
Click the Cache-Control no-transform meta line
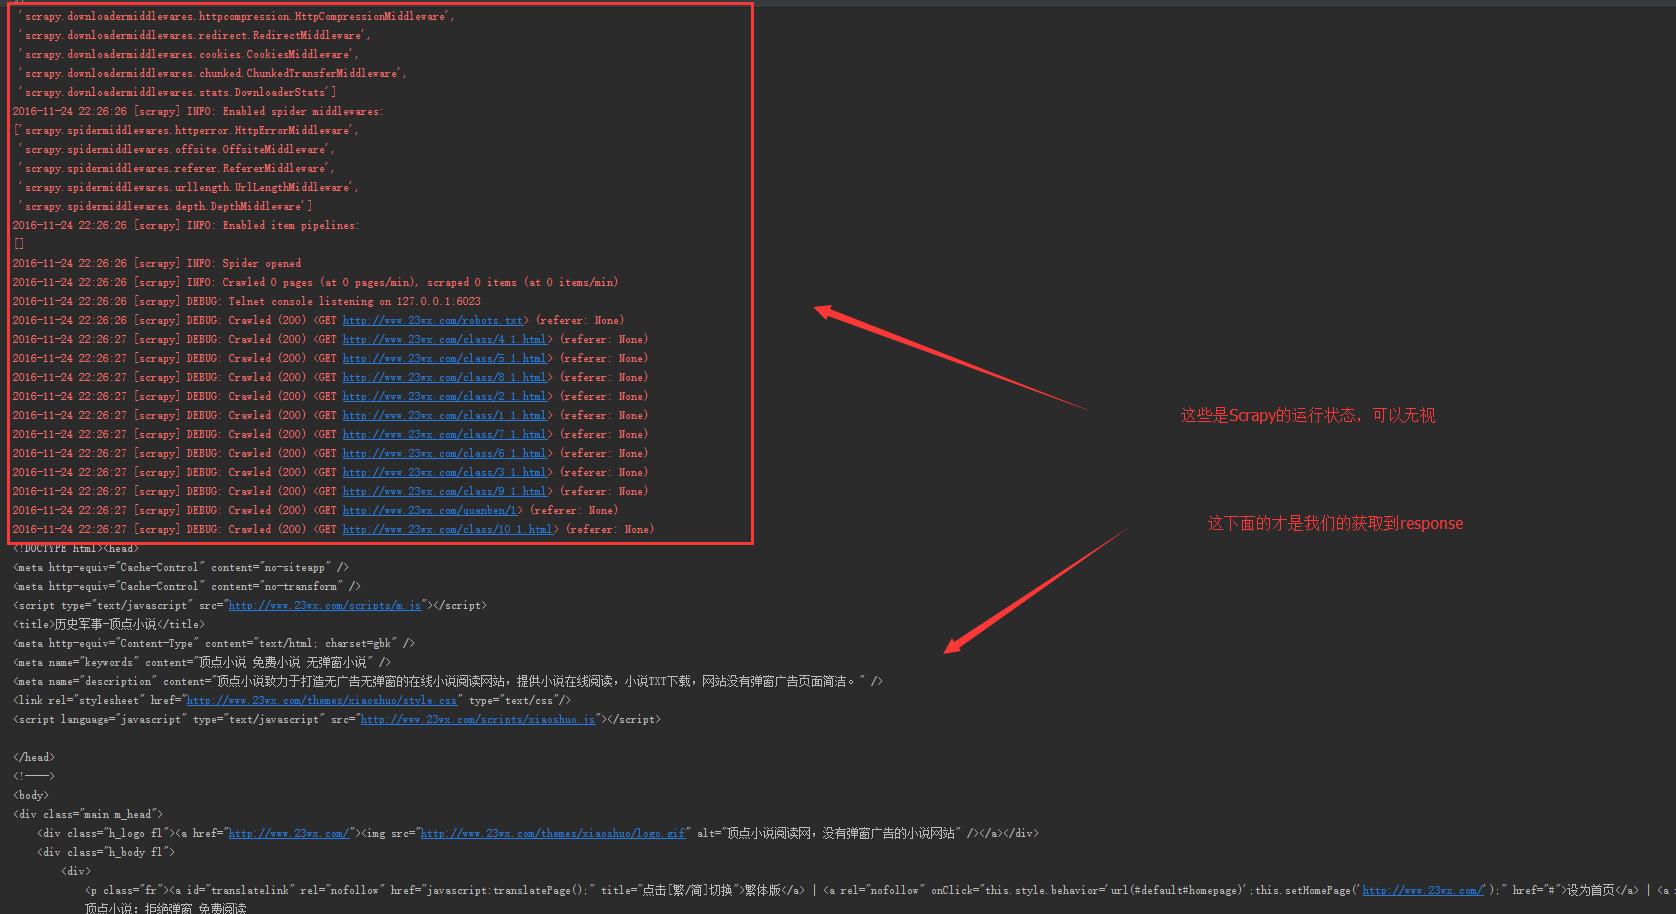(x=187, y=586)
